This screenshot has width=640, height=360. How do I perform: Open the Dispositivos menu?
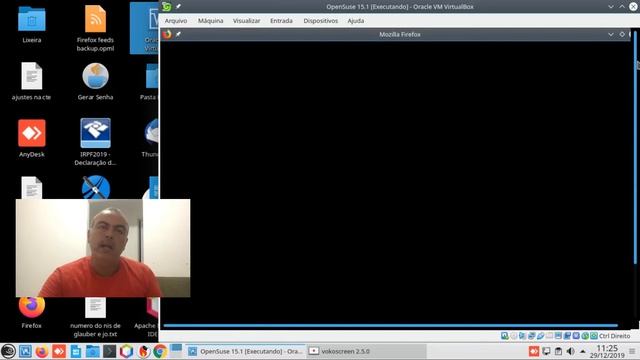click(x=320, y=21)
